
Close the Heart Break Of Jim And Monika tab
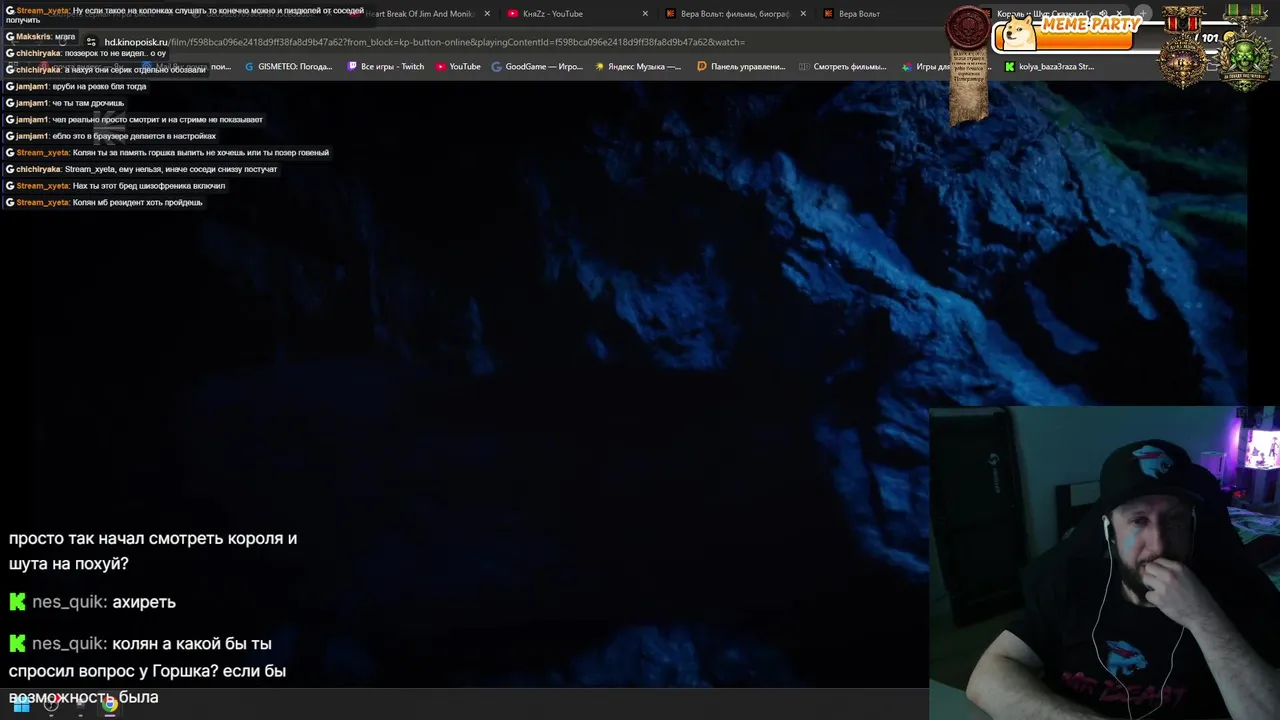[487, 14]
